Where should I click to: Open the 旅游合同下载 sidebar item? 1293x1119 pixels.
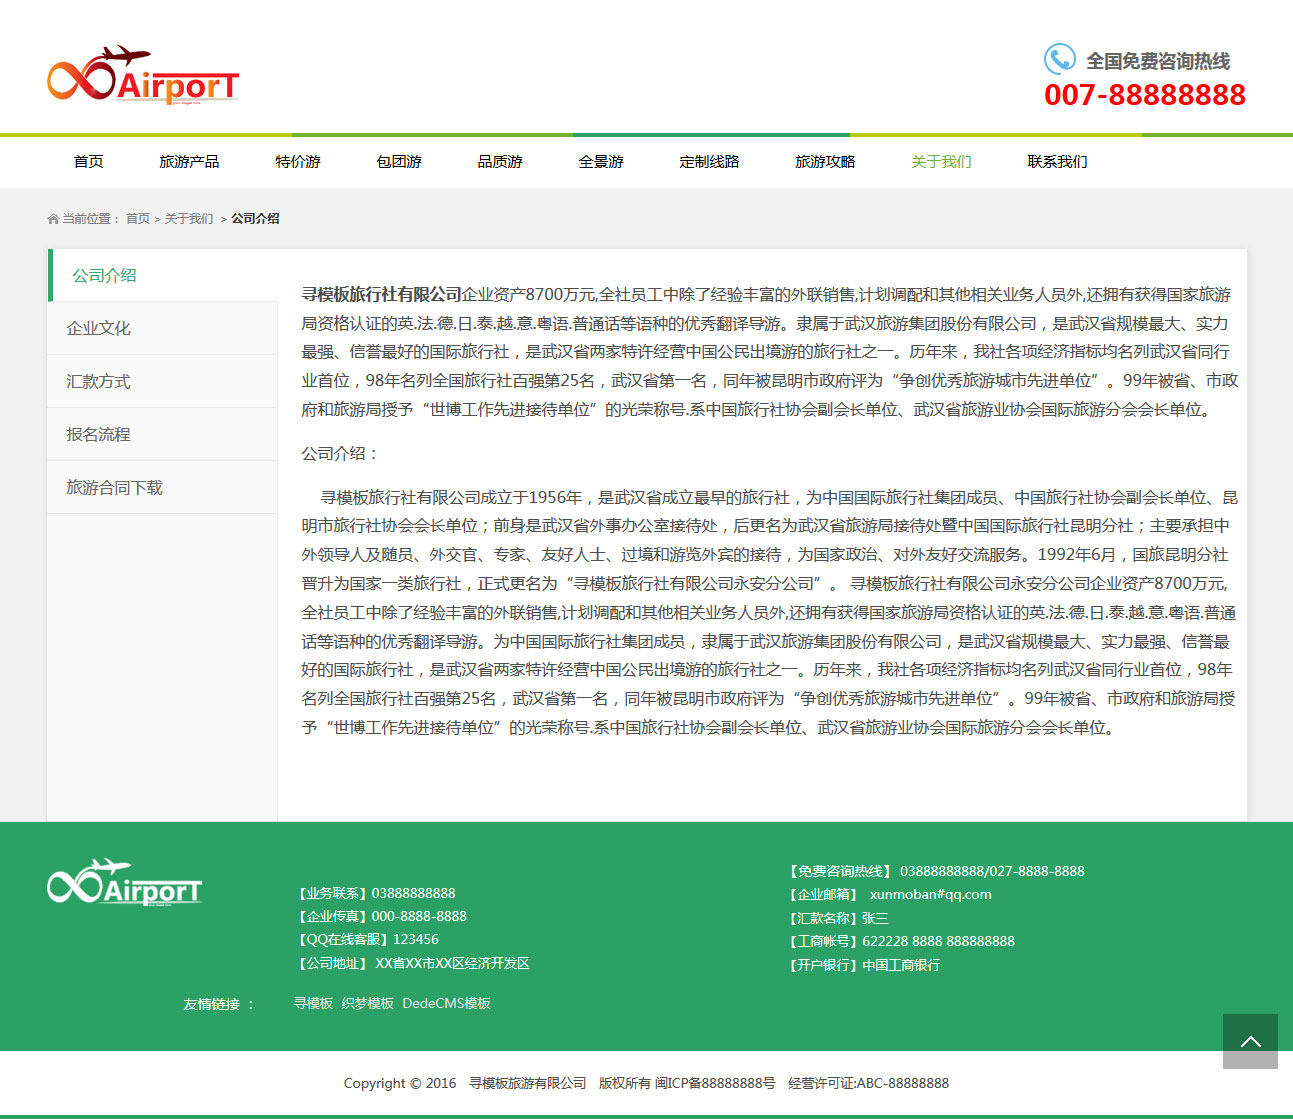coord(114,488)
